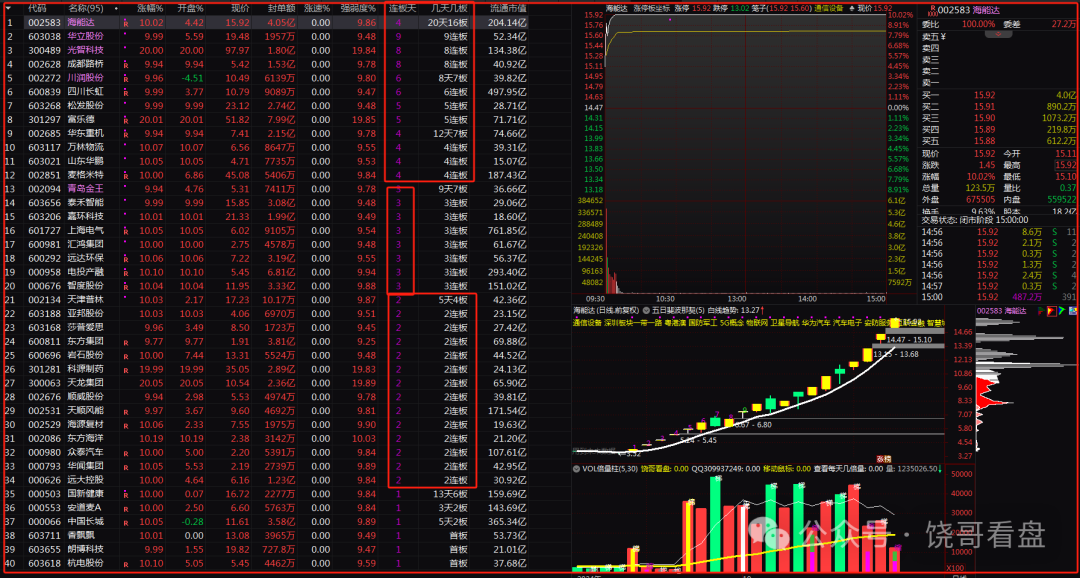Click the tallest green volume bar in VOL panel
The height and width of the screenshot is (578, 1080).
(716, 523)
